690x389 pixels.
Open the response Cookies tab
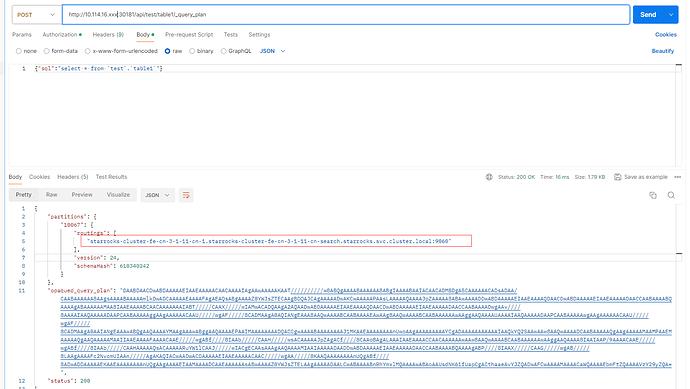[x=40, y=177]
